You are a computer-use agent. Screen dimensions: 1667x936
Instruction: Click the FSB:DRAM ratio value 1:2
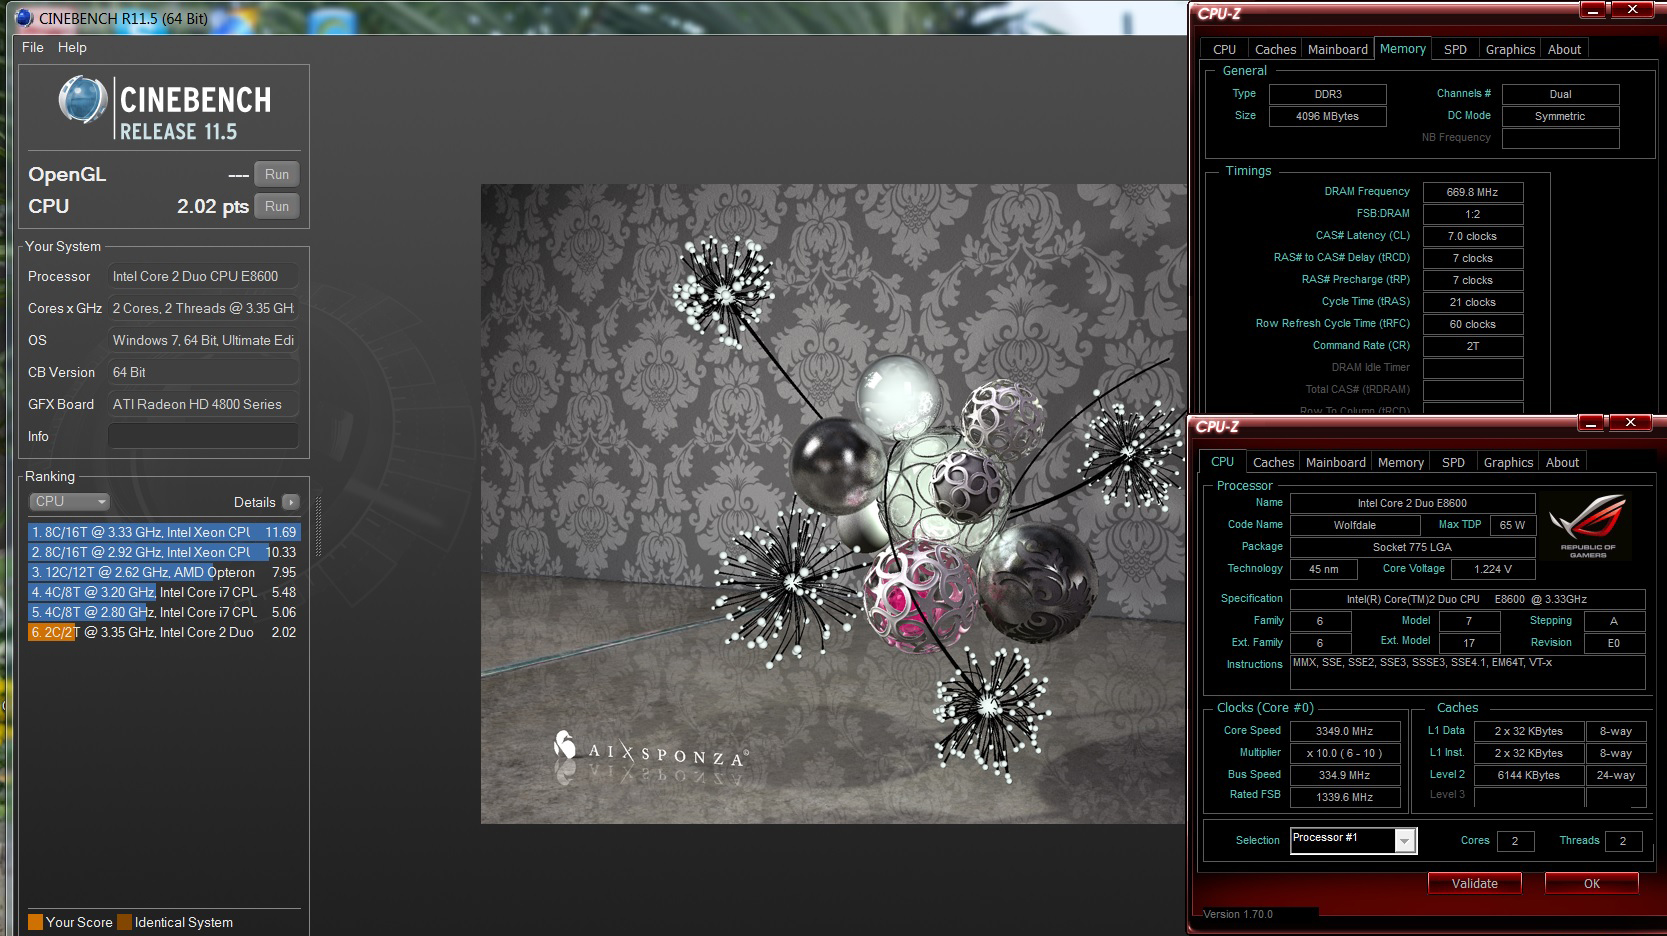(x=1472, y=214)
